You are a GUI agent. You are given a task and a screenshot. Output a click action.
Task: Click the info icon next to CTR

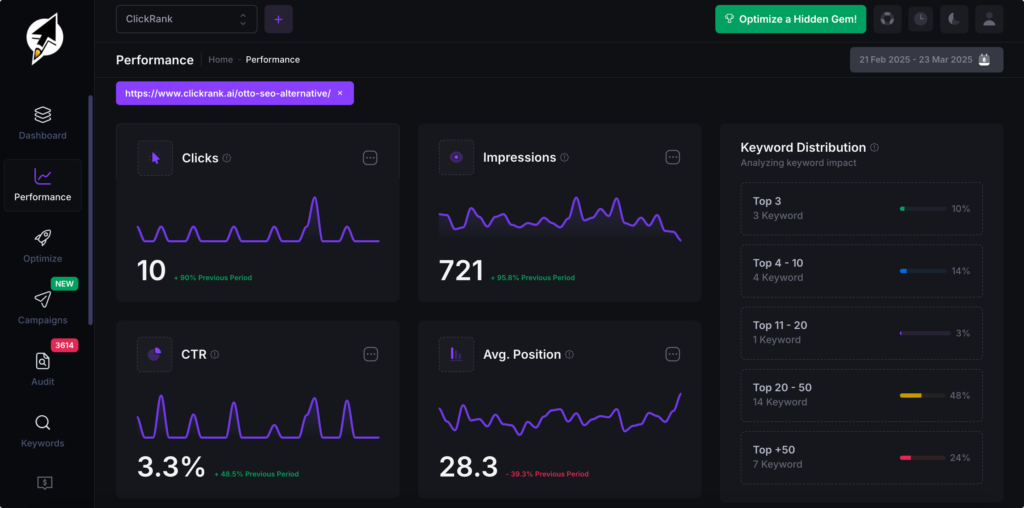(x=215, y=355)
